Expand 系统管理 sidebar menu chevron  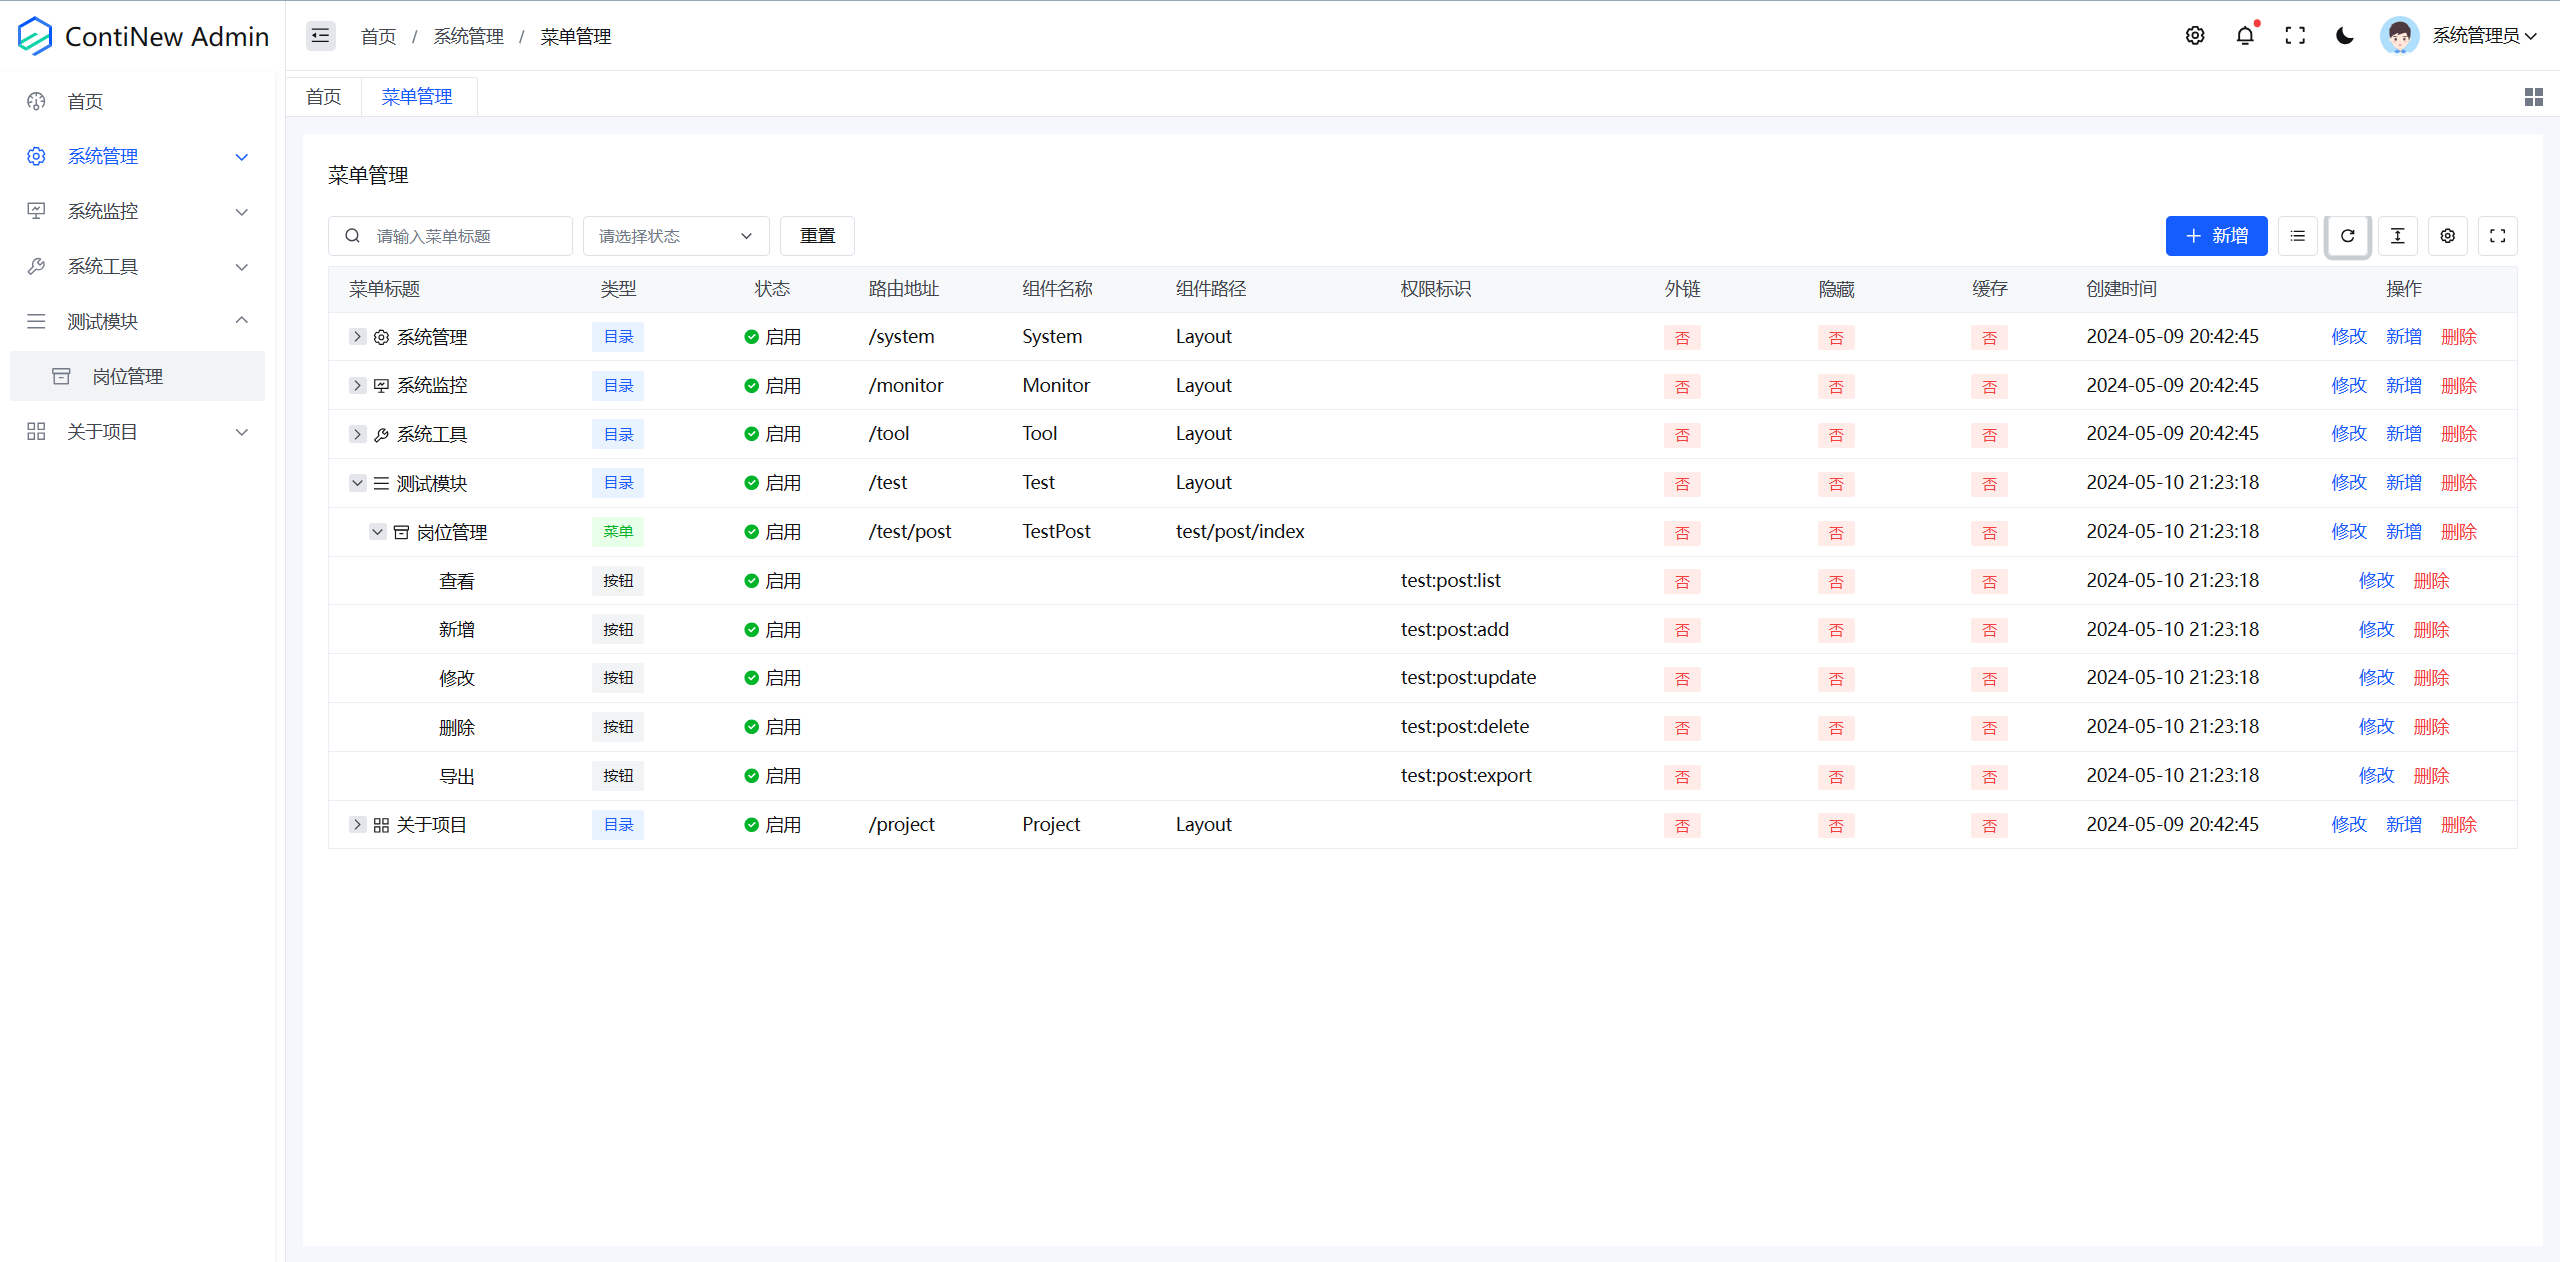tap(241, 156)
